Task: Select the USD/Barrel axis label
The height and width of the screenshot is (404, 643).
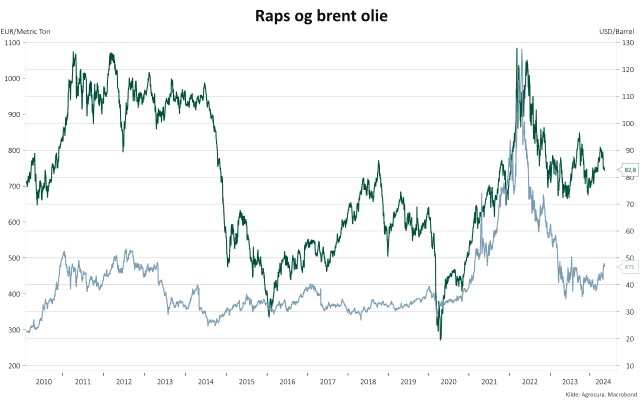Action: pos(615,32)
